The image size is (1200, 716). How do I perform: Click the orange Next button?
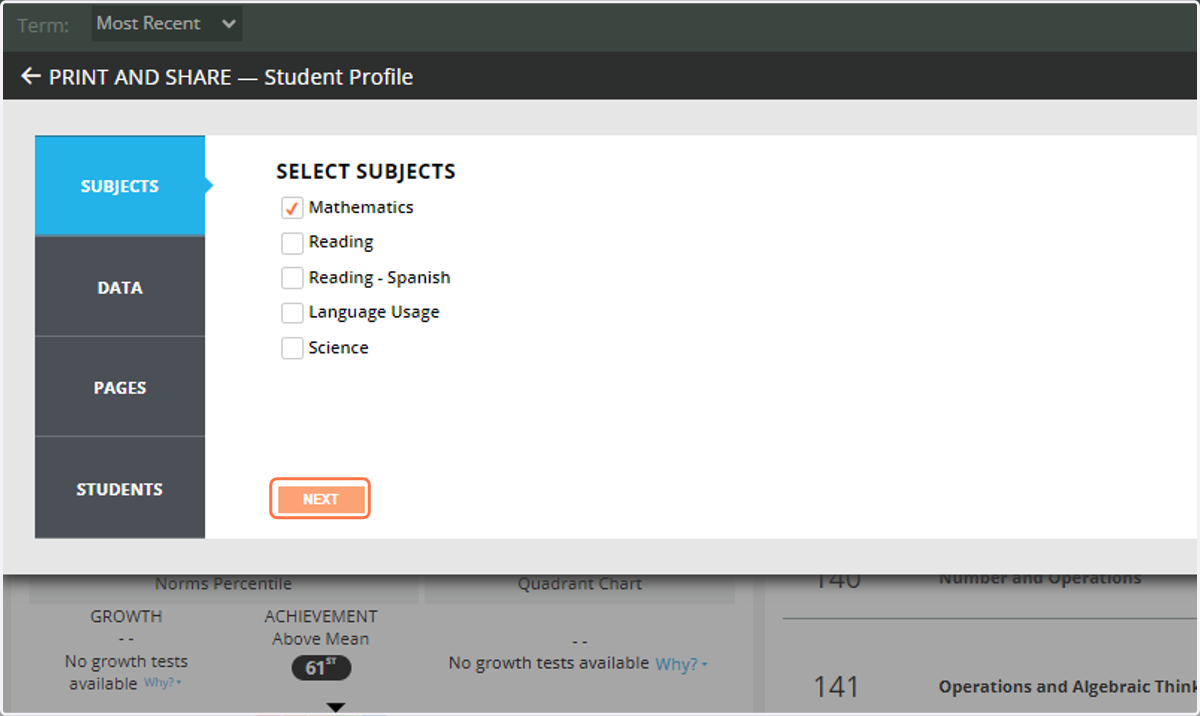click(320, 499)
